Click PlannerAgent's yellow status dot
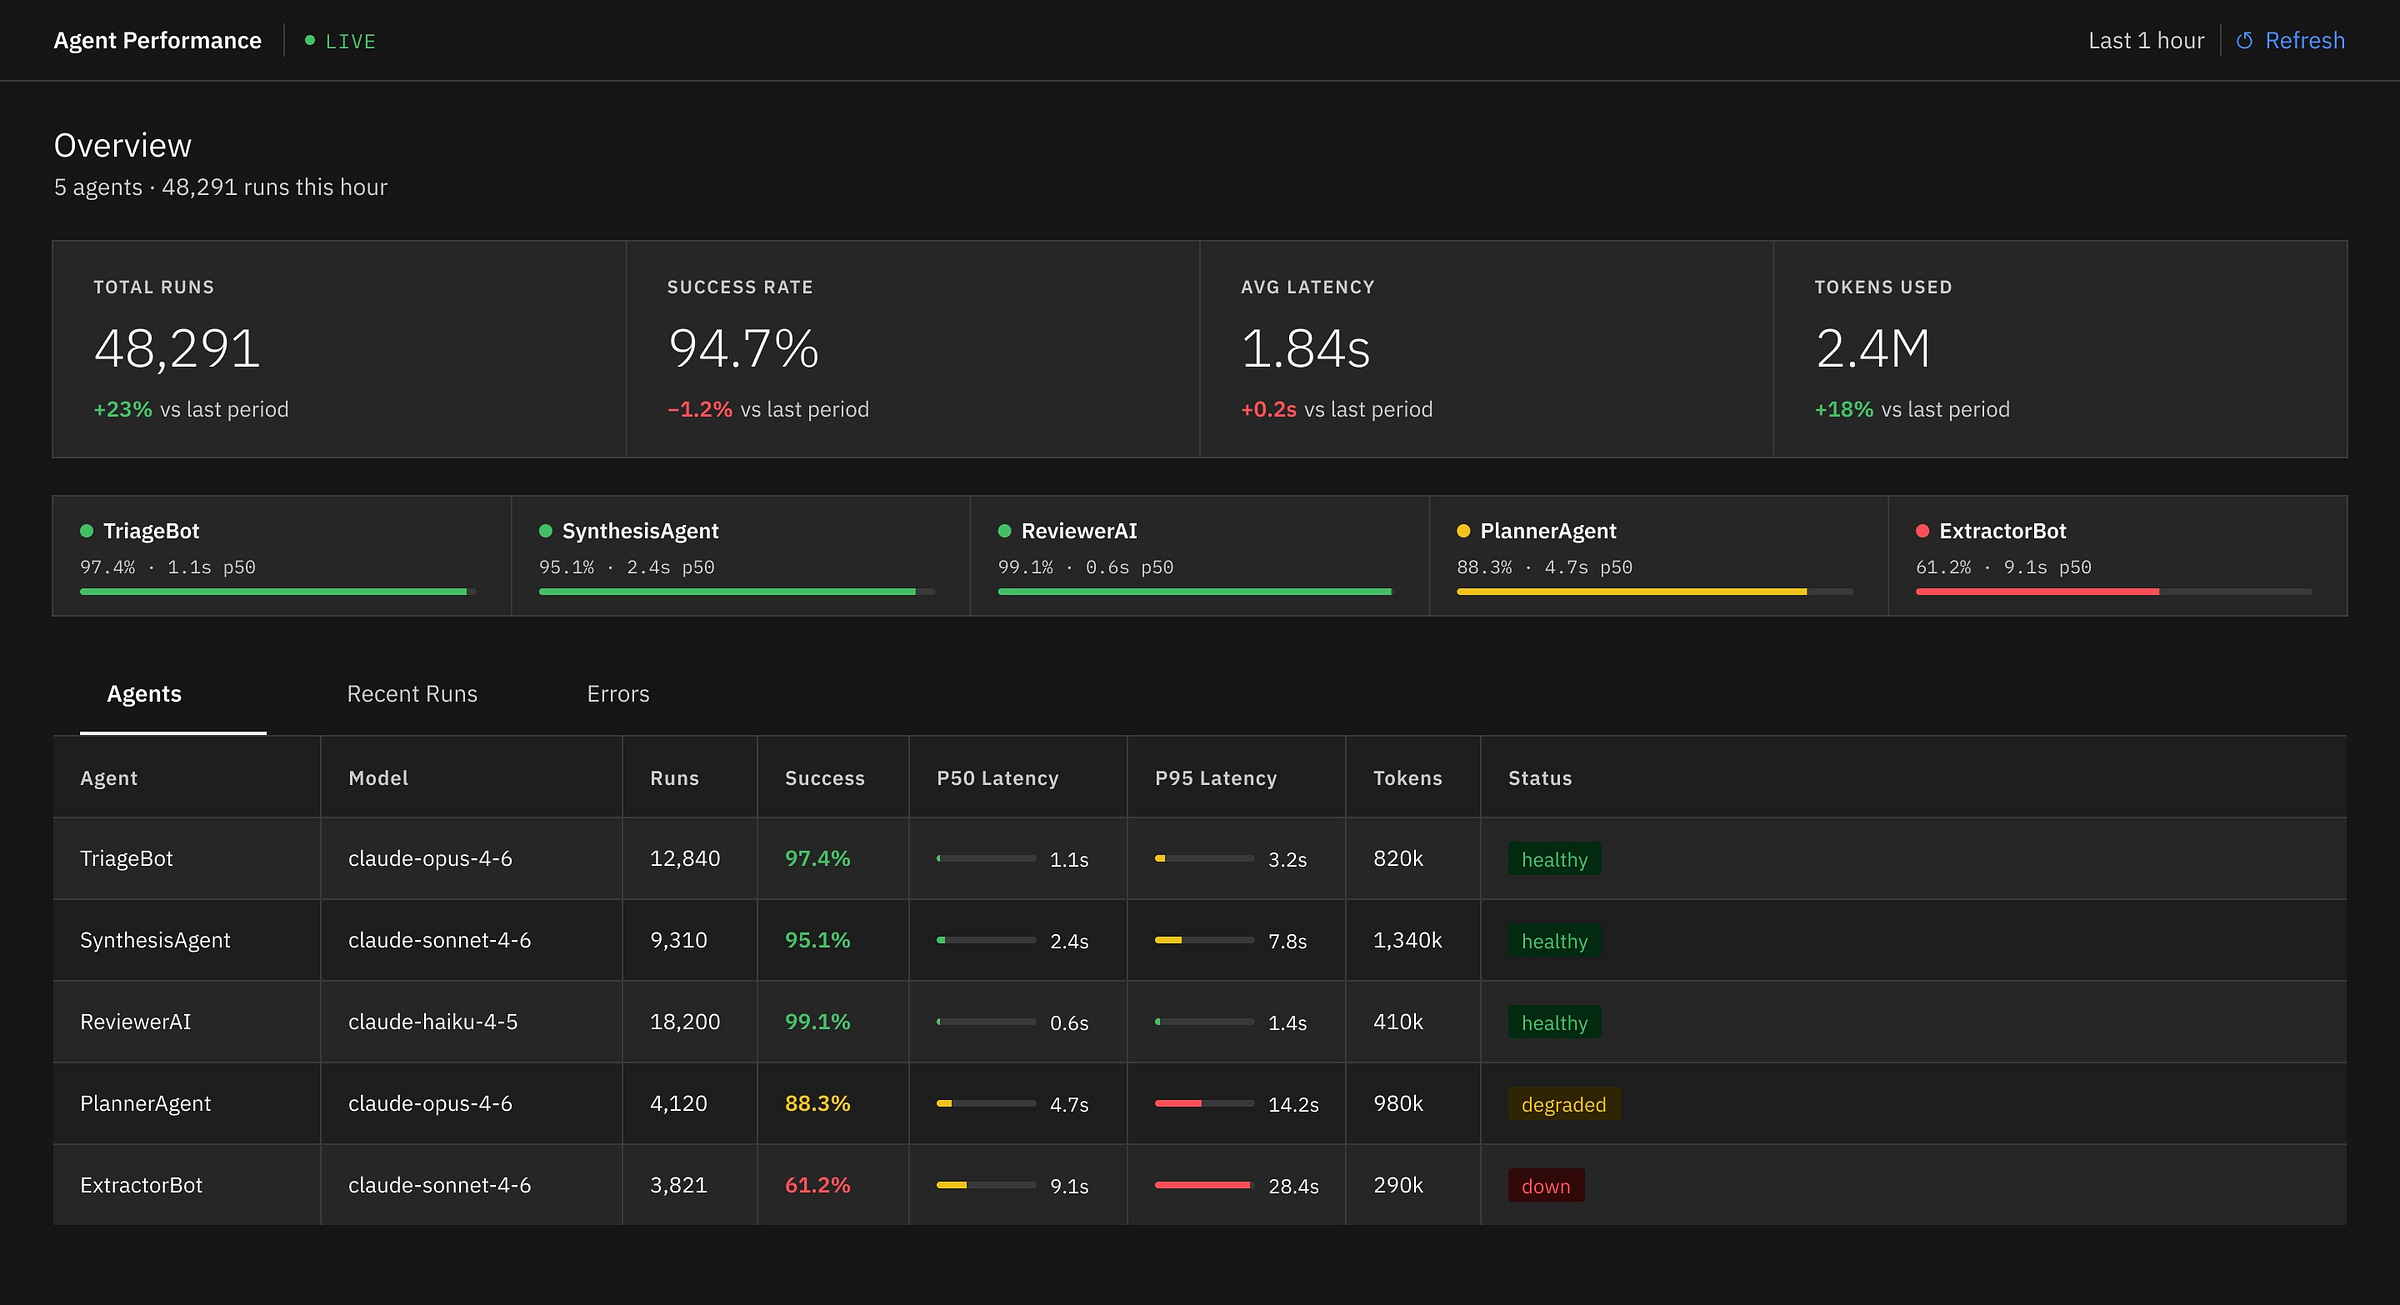This screenshot has height=1305, width=2400. point(1464,531)
